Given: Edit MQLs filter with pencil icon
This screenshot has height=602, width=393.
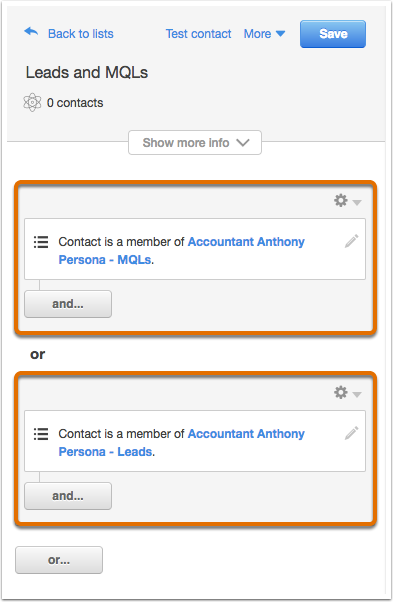Looking at the screenshot, I should coord(352,241).
